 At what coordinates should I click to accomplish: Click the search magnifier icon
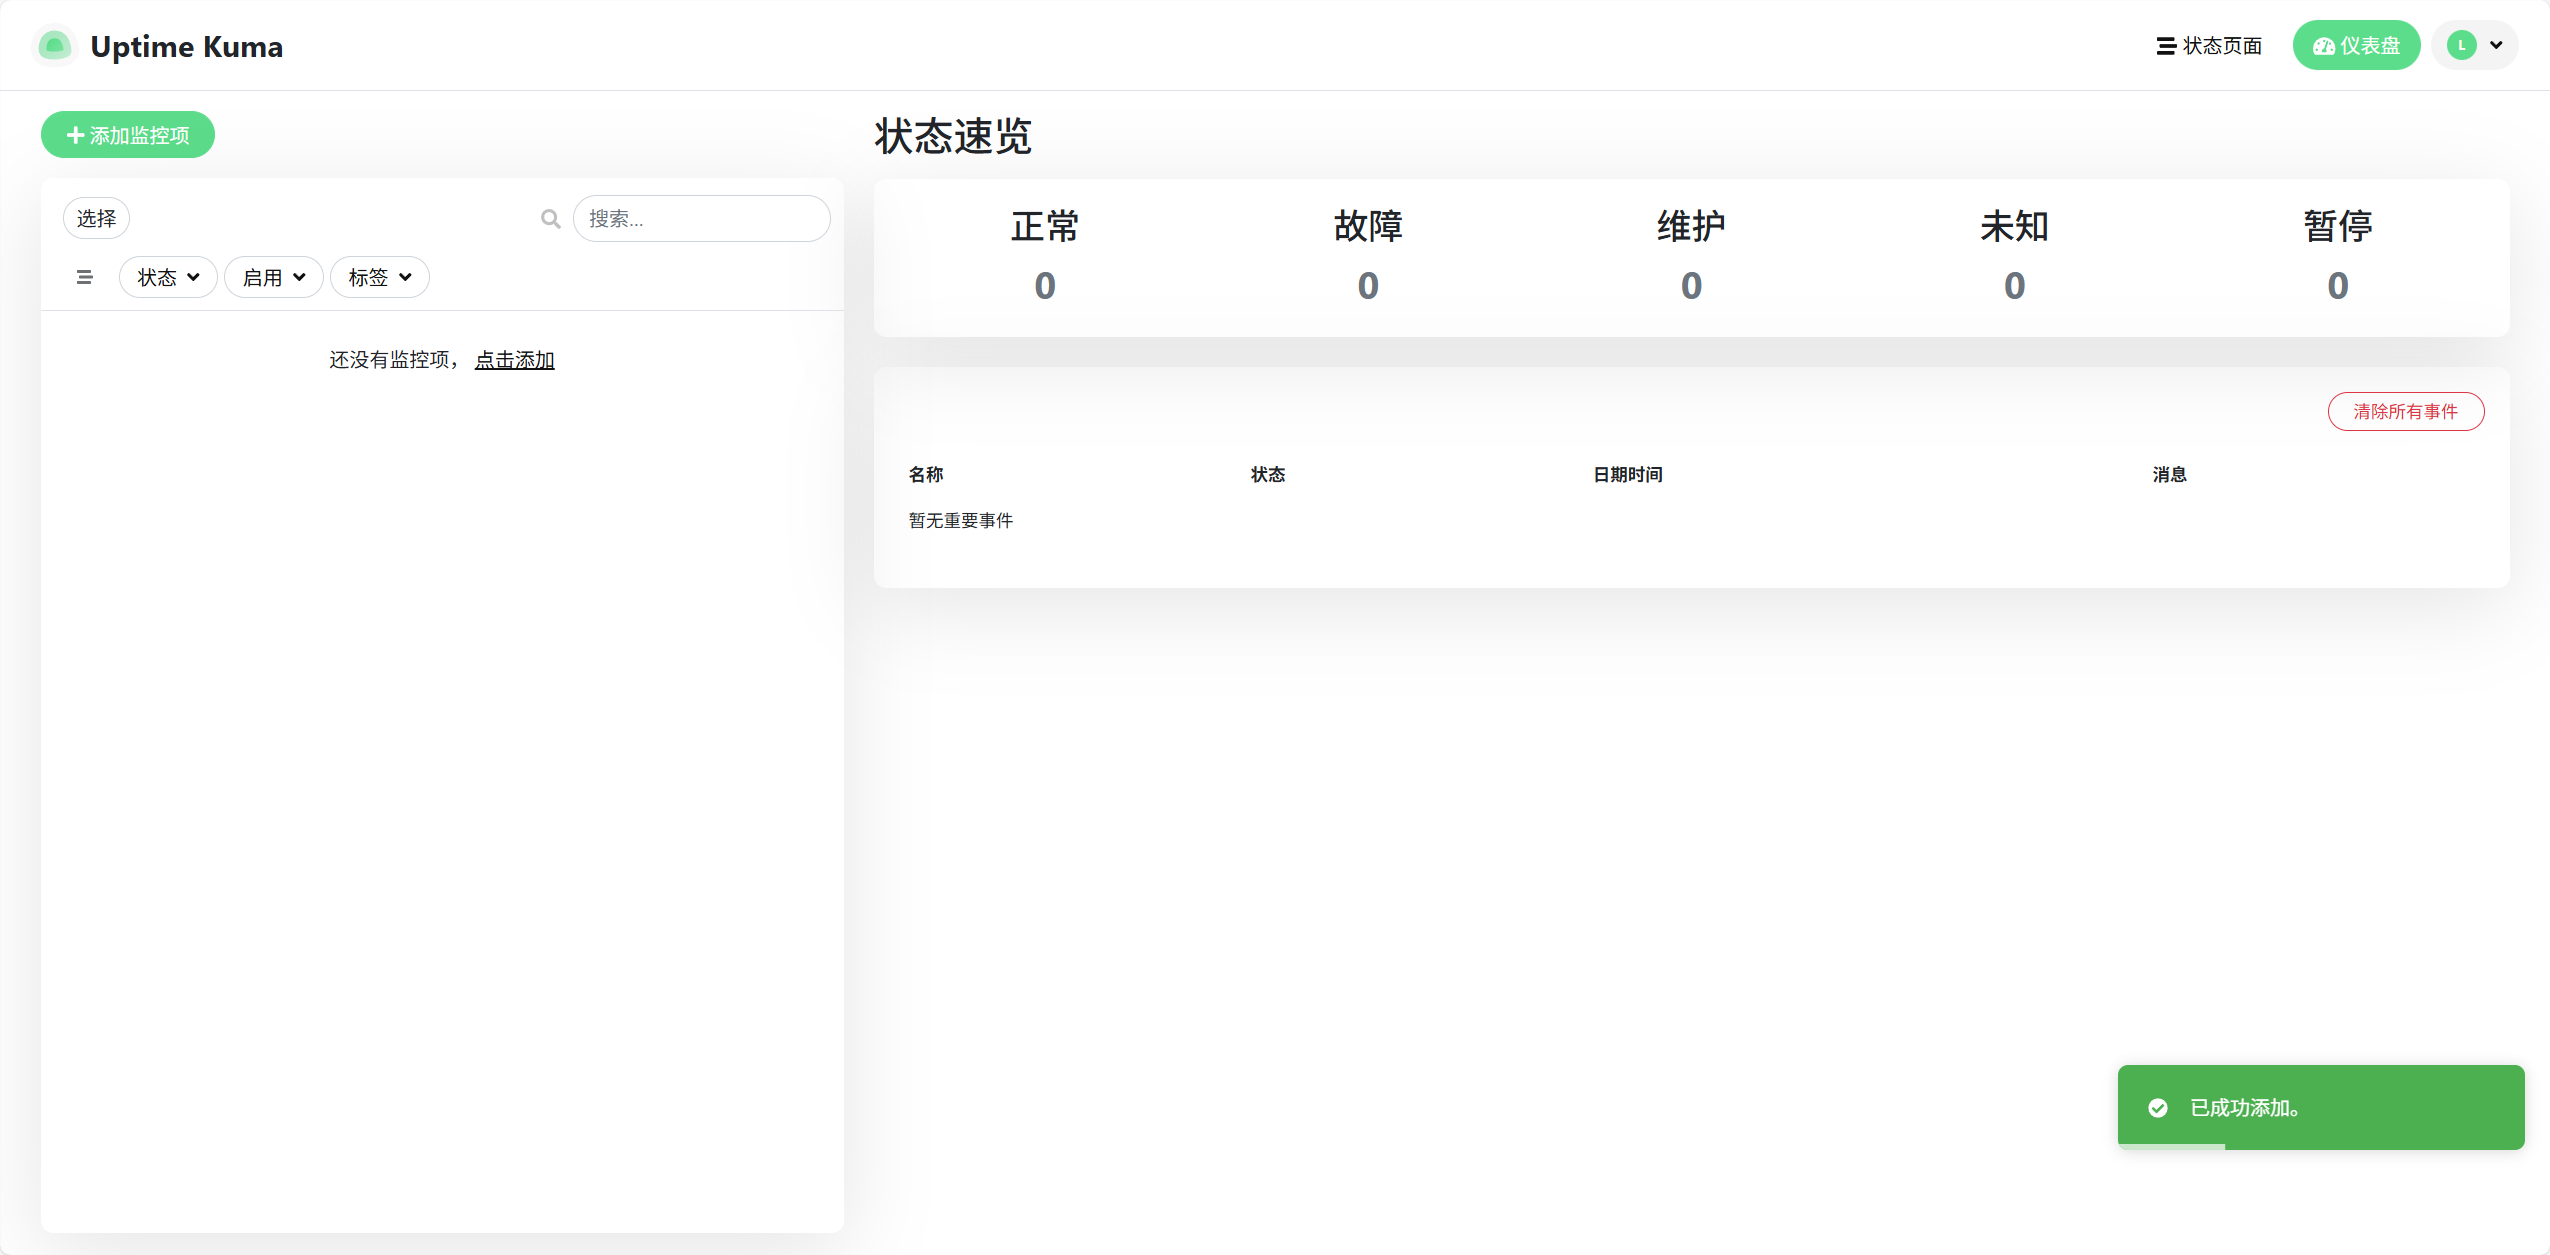click(x=550, y=218)
